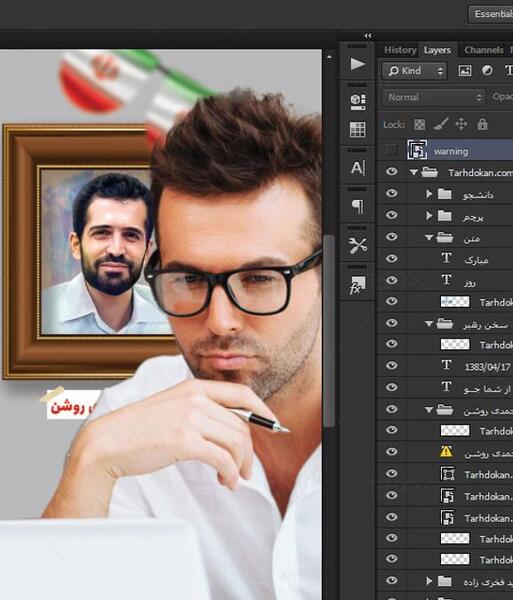The image size is (513, 600).
Task: Open the Paragraph panel pilcrow icon
Action: 357,207
